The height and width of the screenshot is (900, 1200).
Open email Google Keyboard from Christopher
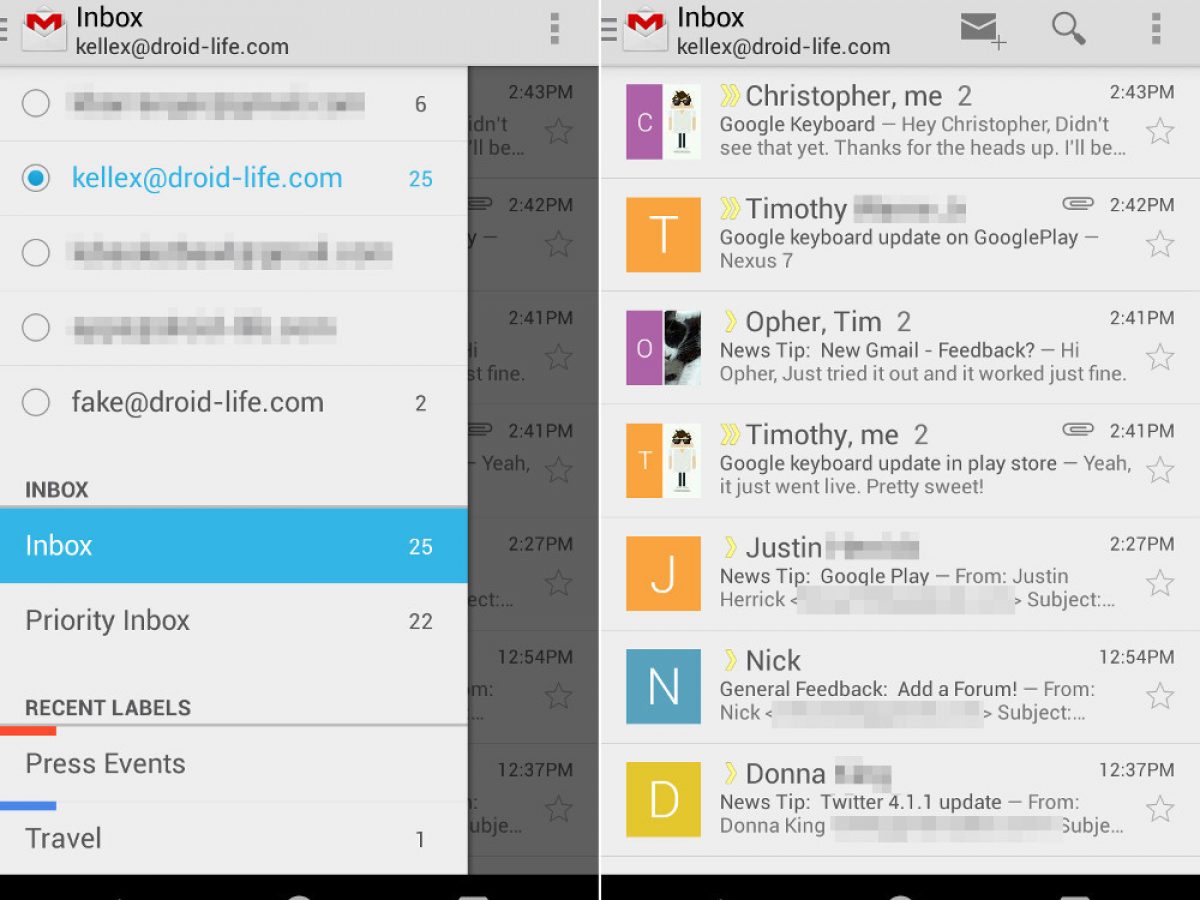(900, 123)
